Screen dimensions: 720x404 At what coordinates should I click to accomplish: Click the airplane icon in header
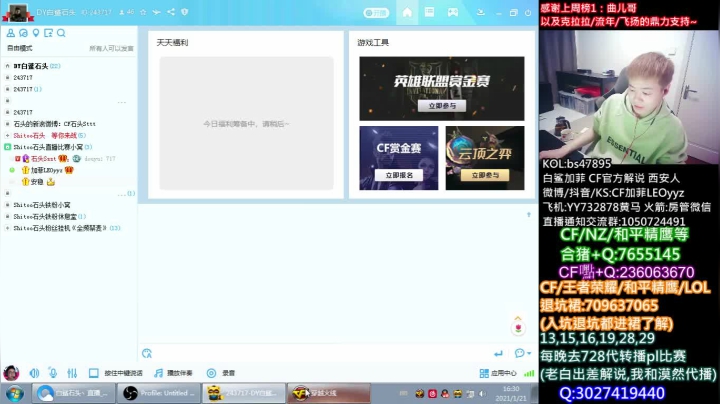[157, 12]
